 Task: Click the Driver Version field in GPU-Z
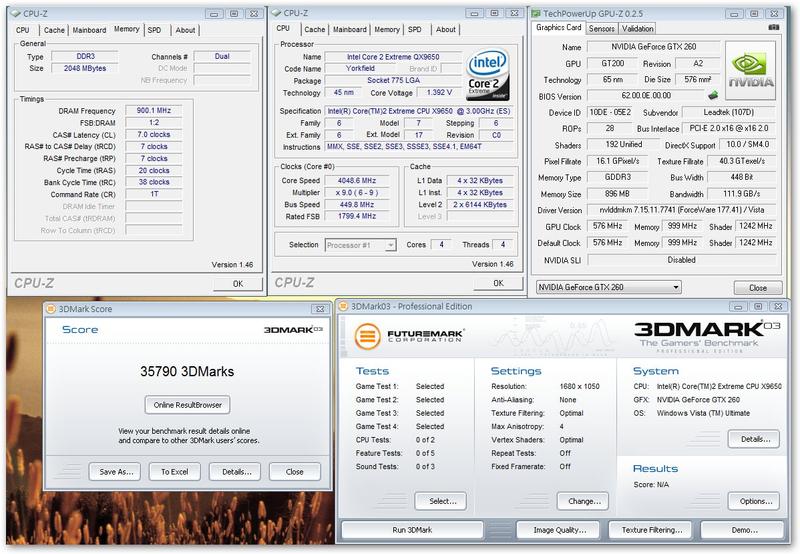(x=682, y=210)
